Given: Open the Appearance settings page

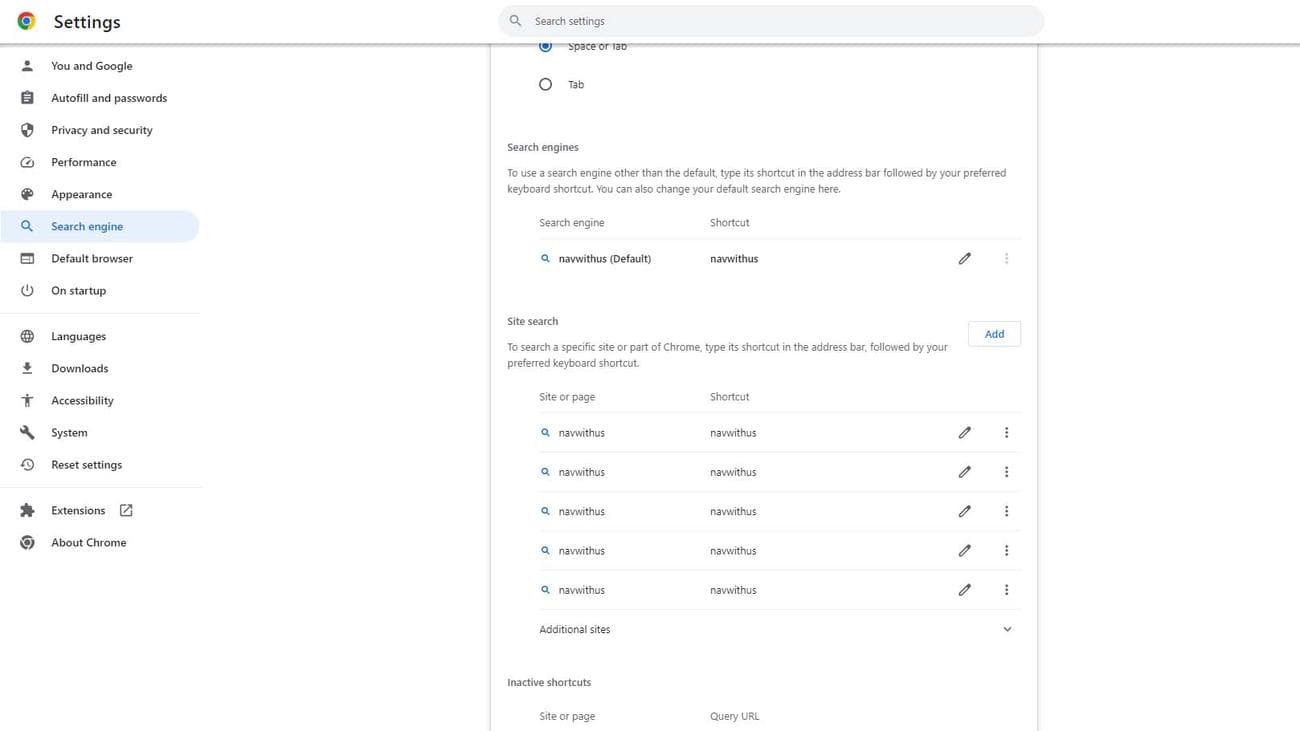Looking at the screenshot, I should [81, 195].
